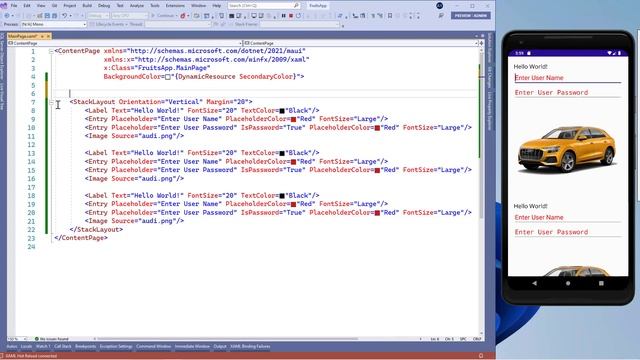640x360 pixels.
Task: Click the Hot Reload flame icon
Action: coord(182,16)
